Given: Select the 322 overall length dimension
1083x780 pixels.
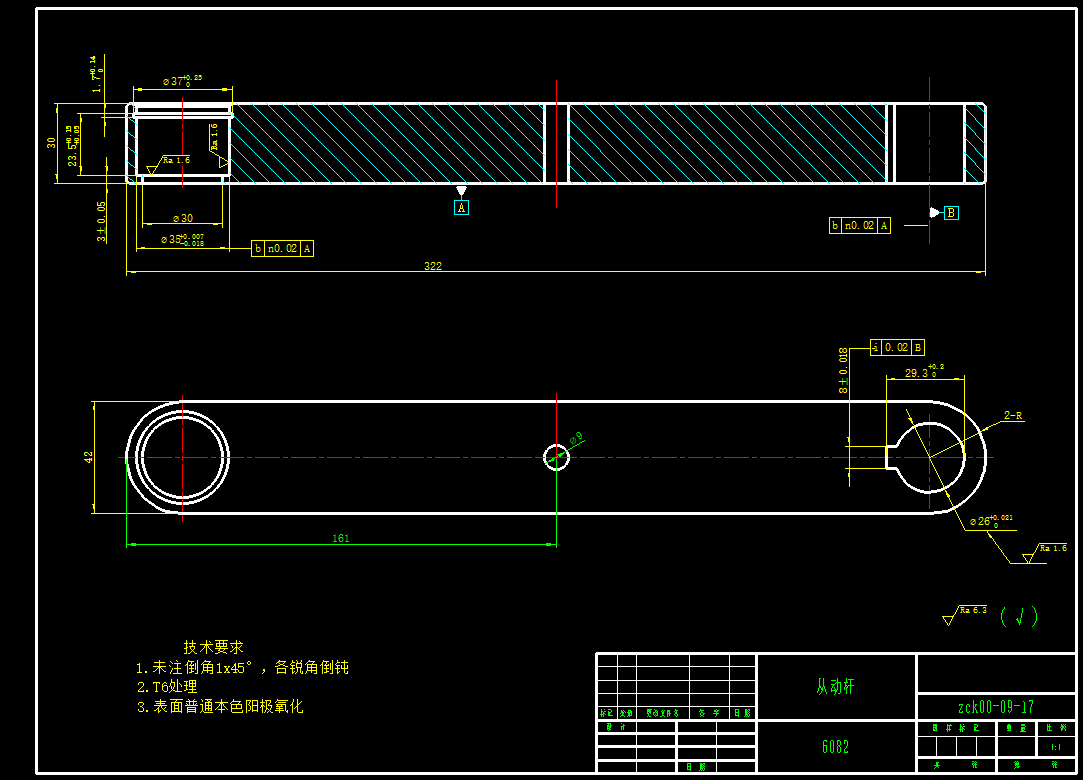Looking at the screenshot, I should tap(433, 266).
